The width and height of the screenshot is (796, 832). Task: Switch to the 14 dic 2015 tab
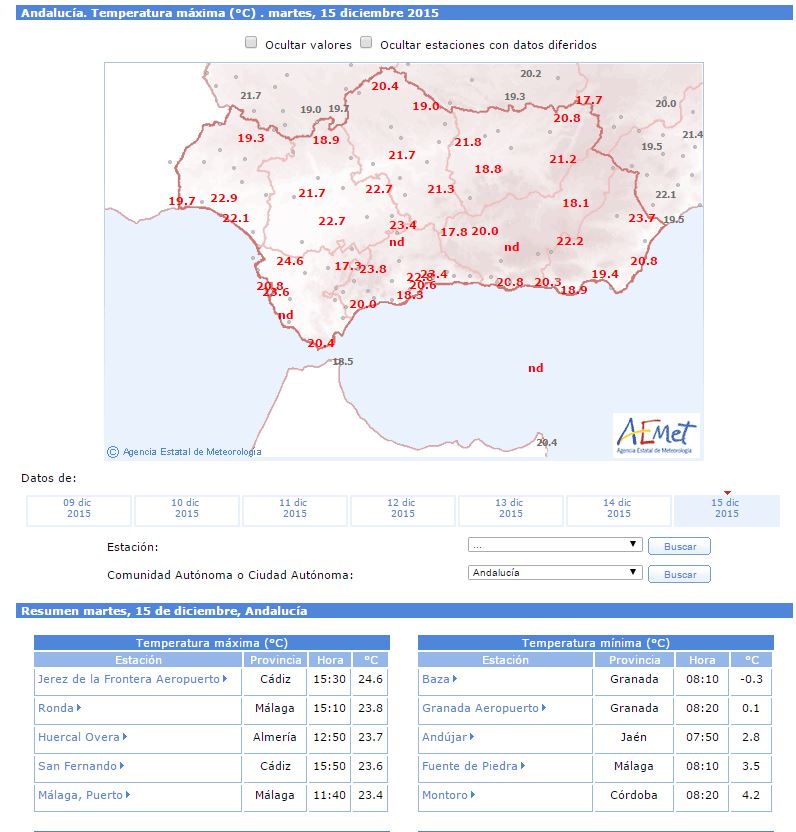(x=618, y=509)
